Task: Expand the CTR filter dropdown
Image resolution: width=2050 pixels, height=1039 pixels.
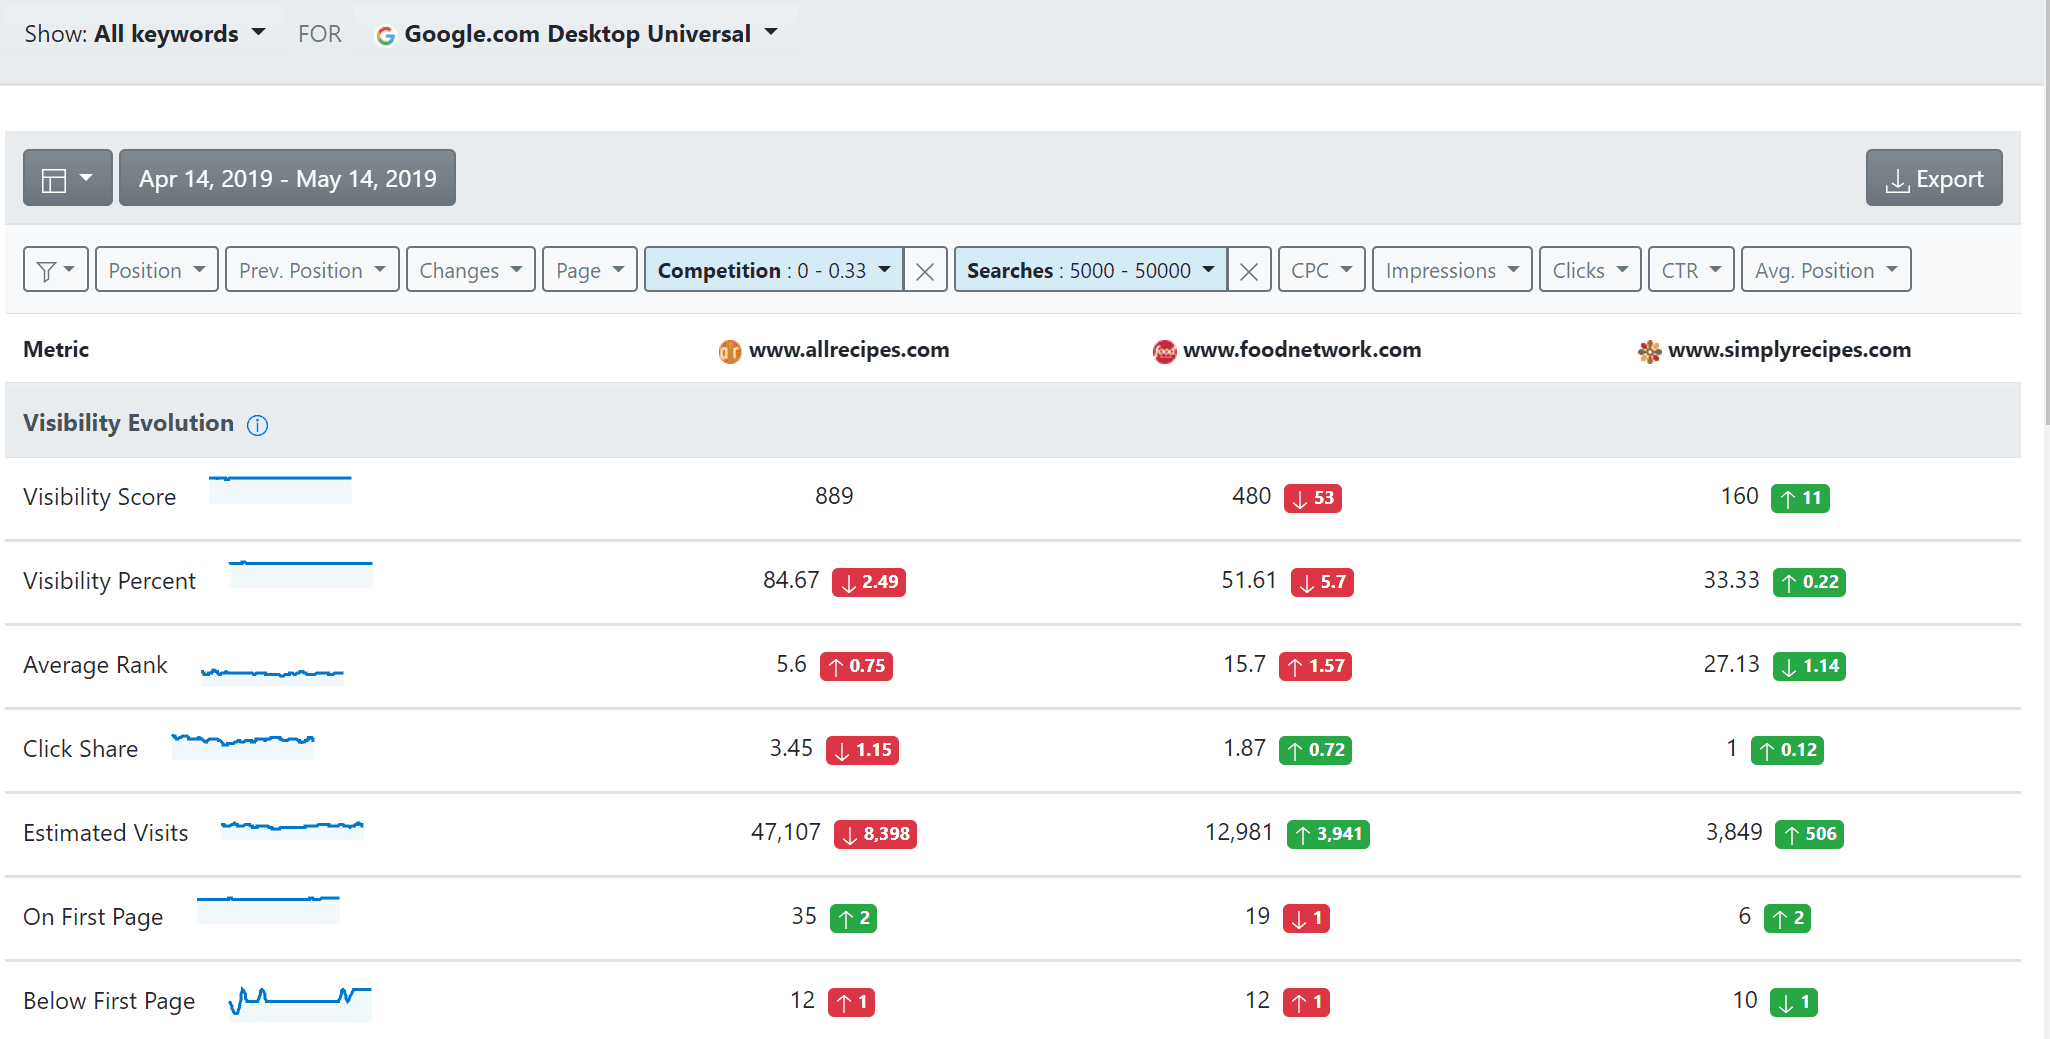Action: 1691,270
